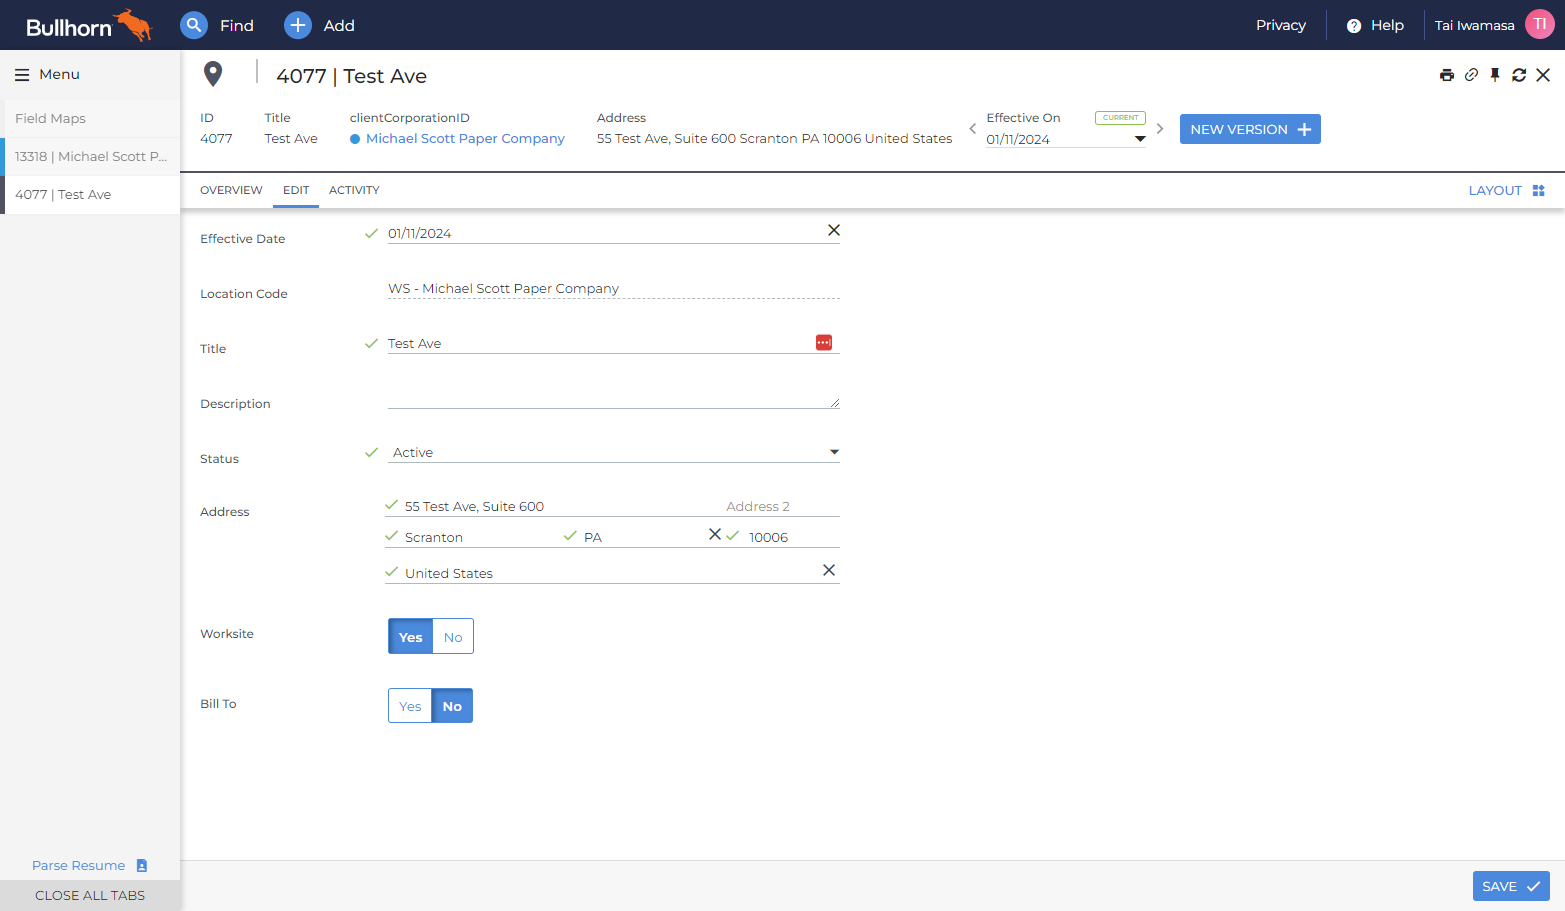Screen dimensions: 1565x911
Task: Open Michael Scott Paper Company link
Action: pyautogui.click(x=465, y=139)
